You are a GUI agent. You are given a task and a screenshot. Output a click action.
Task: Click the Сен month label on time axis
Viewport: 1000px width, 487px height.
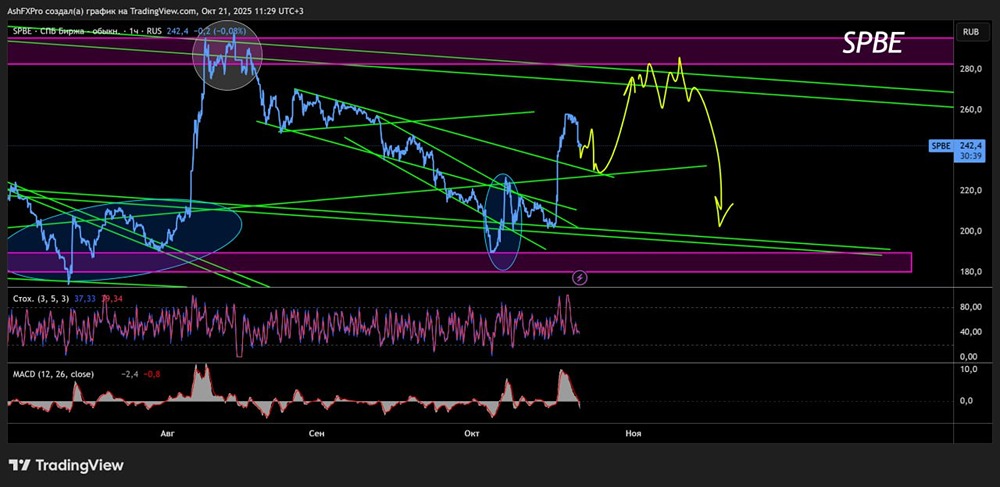pos(316,433)
